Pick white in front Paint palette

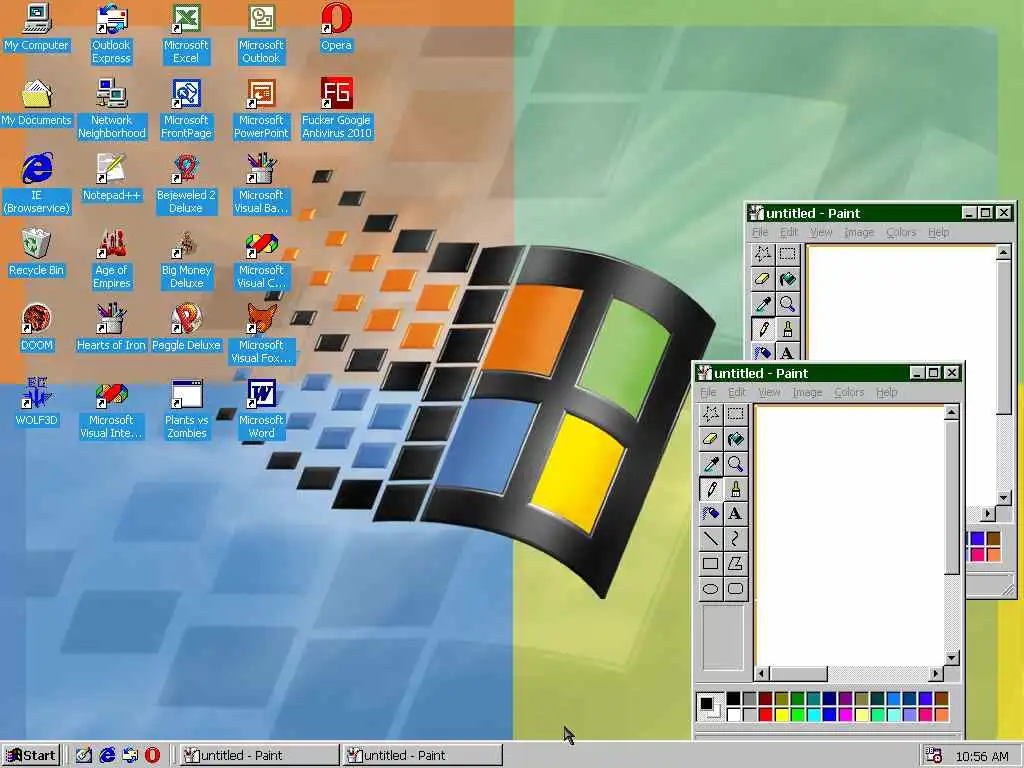click(x=733, y=714)
